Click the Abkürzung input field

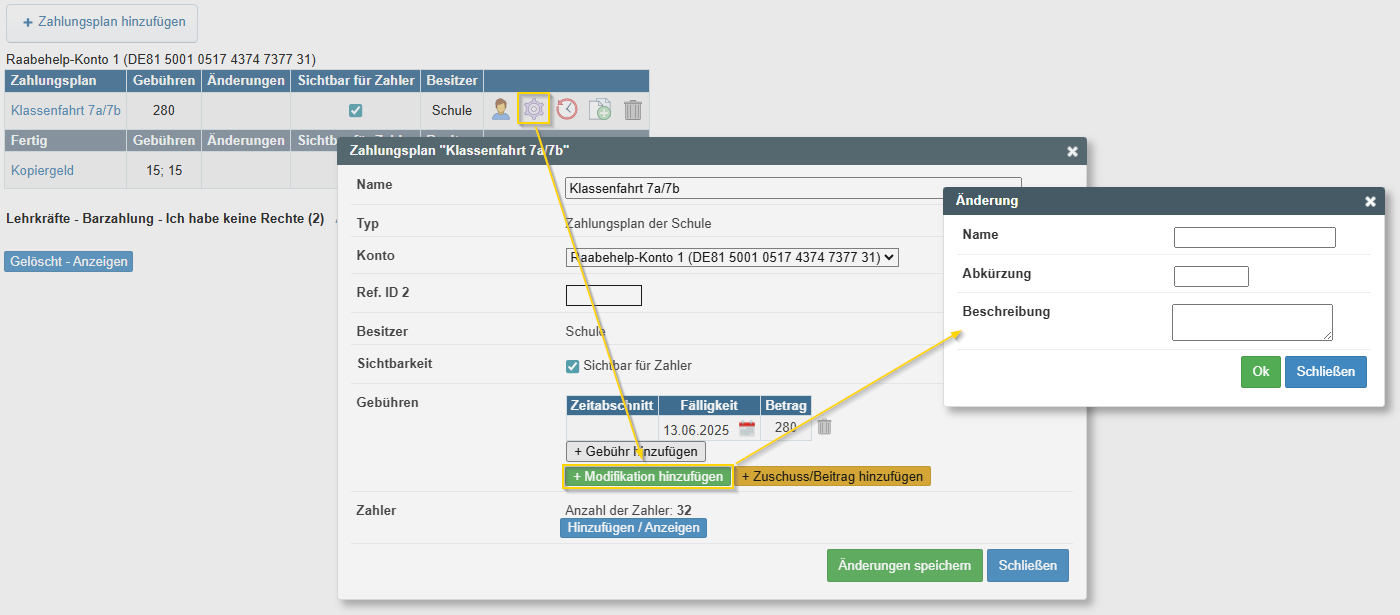(1211, 276)
